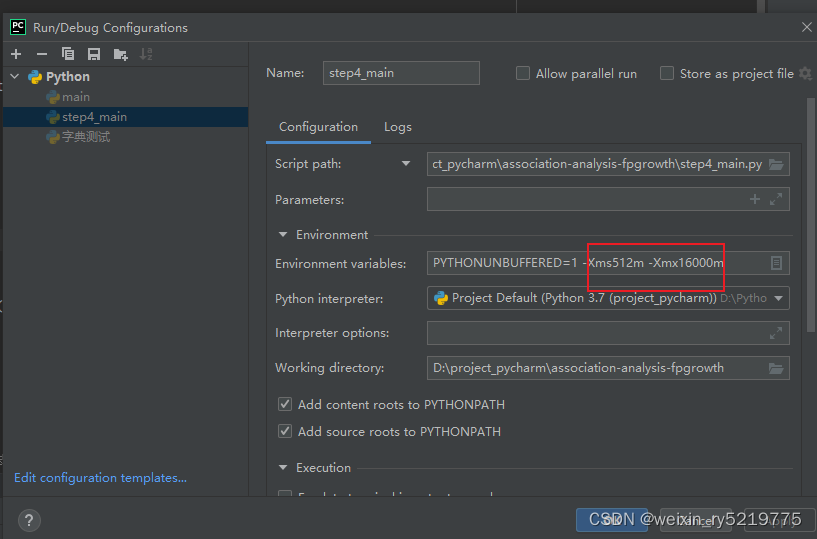Collapse the Python configurations tree node

pos(15,77)
